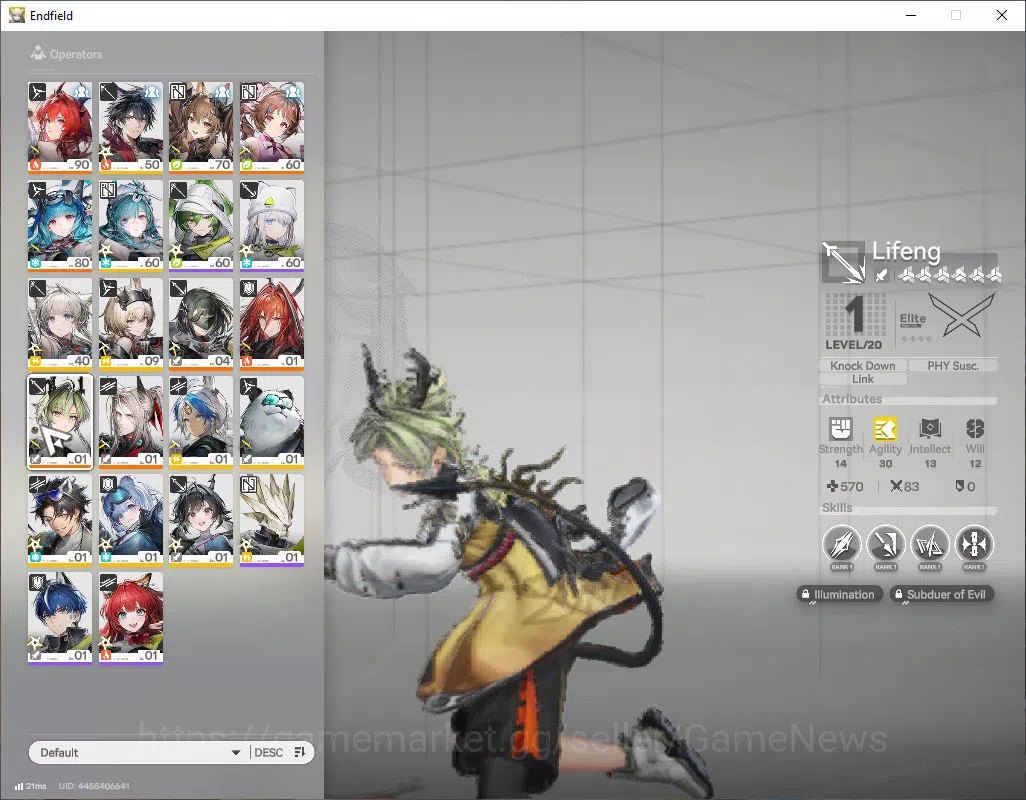Screen dimensions: 1026x800
Task: Open the locked Subduer of Evil talent
Action: click(942, 595)
